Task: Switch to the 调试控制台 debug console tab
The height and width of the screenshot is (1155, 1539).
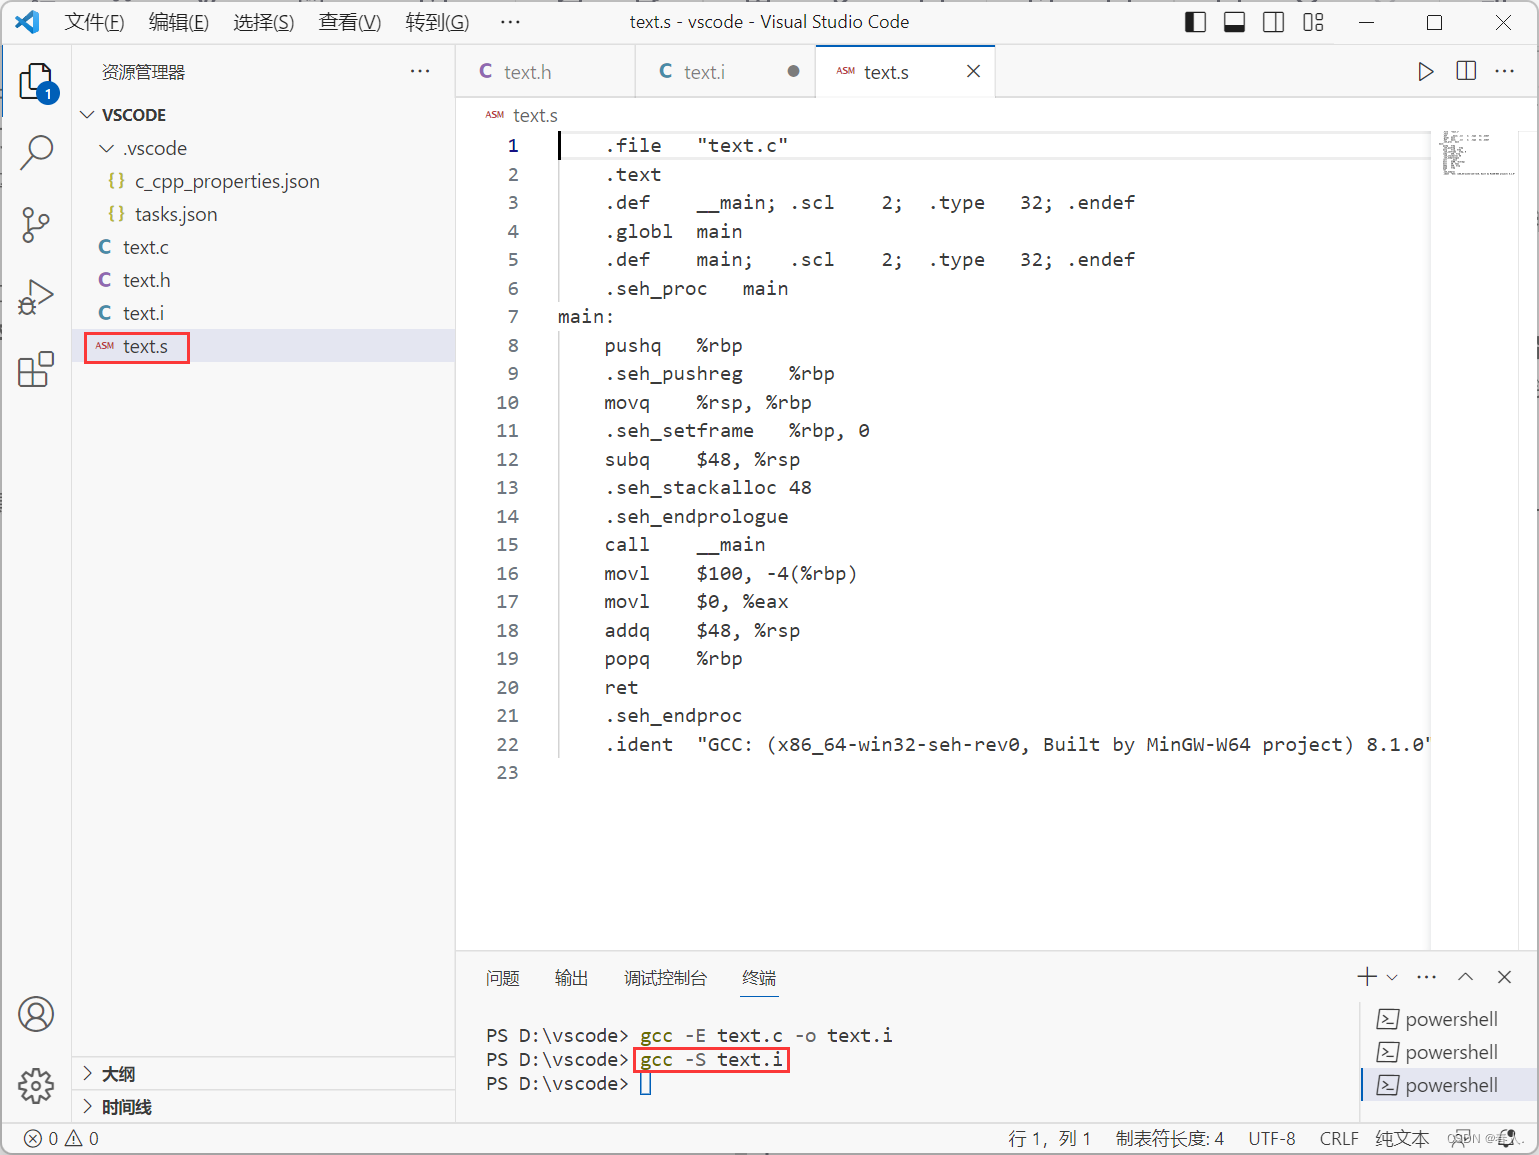Action: [665, 978]
